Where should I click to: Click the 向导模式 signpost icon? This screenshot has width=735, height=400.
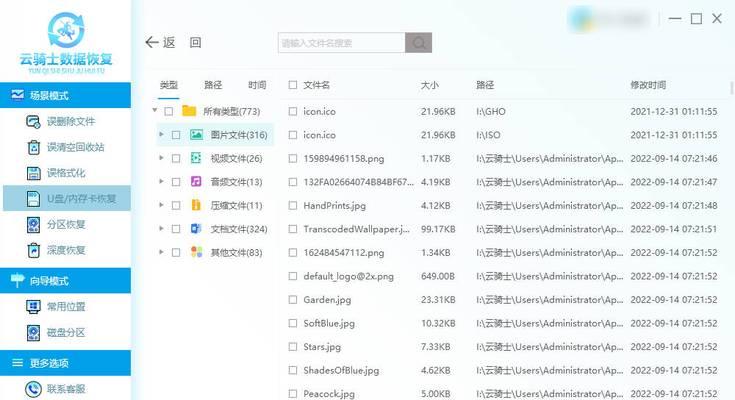coord(17,280)
